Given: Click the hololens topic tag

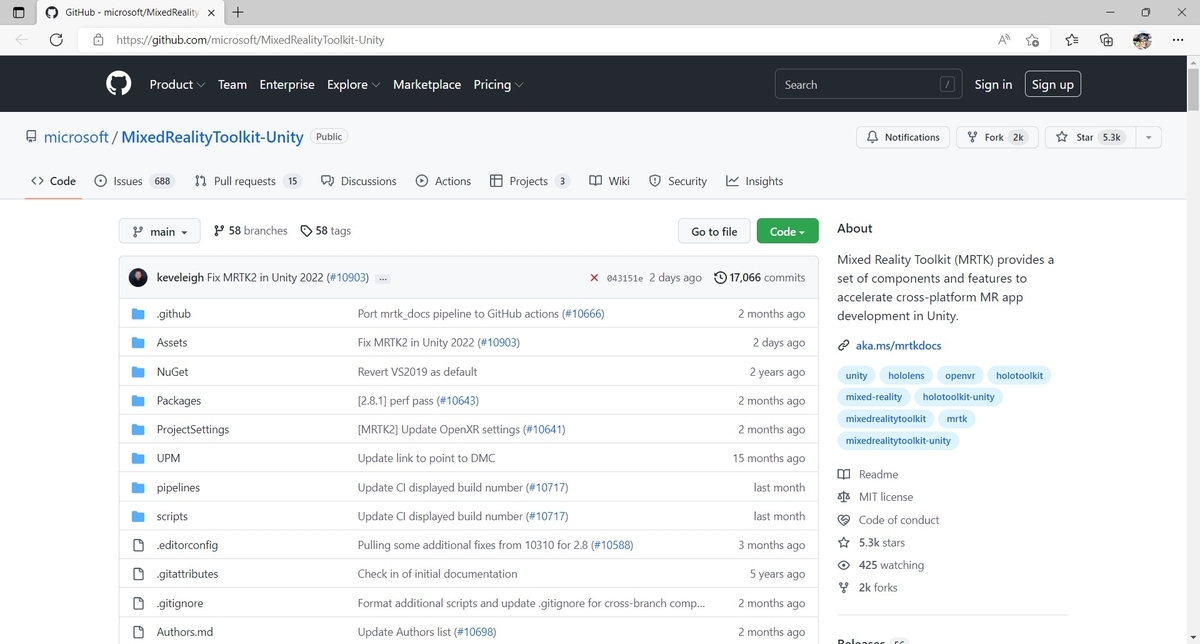Looking at the screenshot, I should pos(906,376).
